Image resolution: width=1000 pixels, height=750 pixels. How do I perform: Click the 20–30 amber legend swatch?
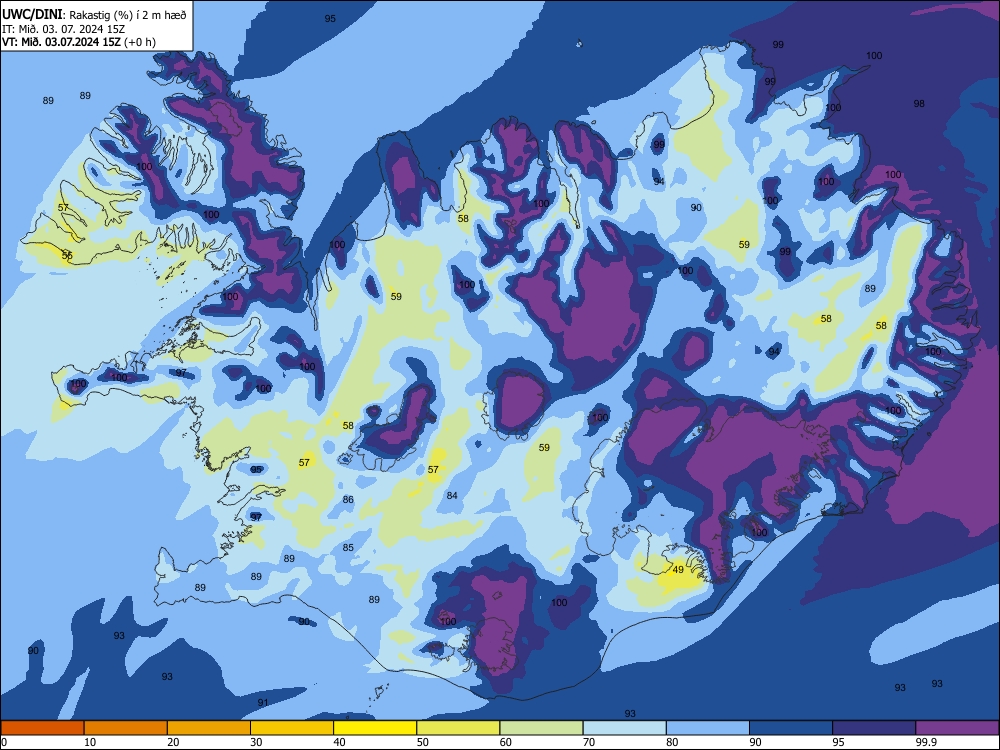(209, 728)
